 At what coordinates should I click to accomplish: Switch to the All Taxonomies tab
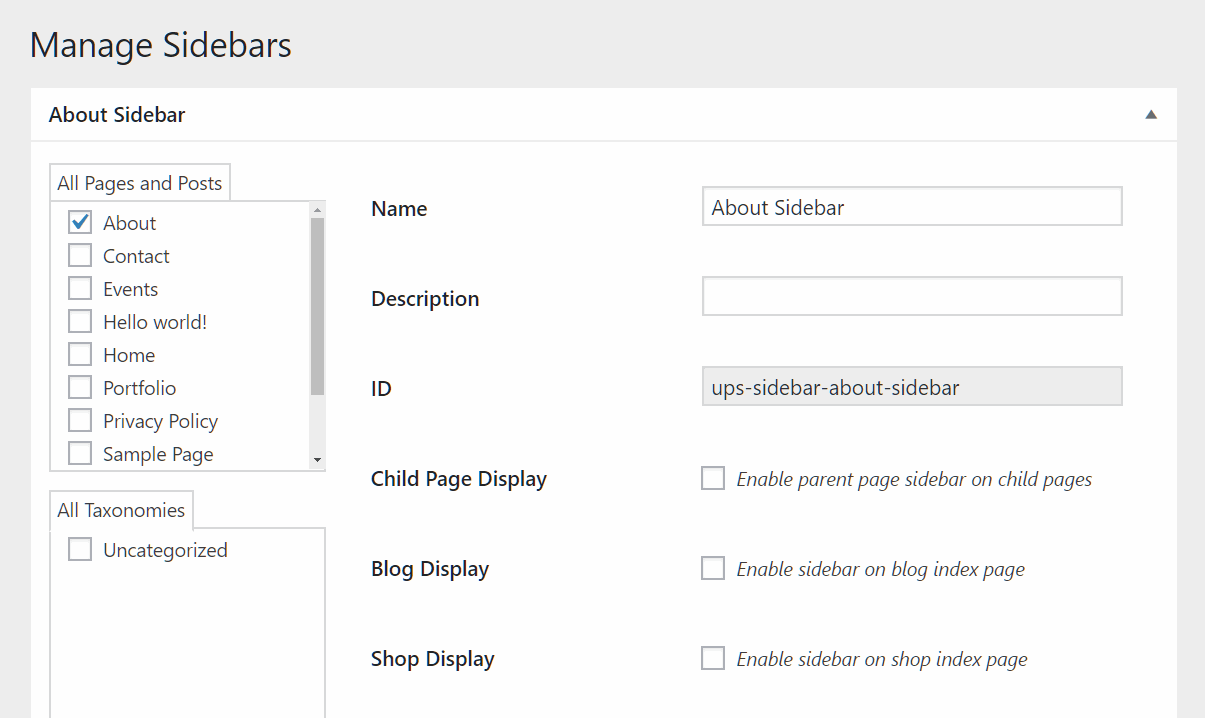[121, 510]
